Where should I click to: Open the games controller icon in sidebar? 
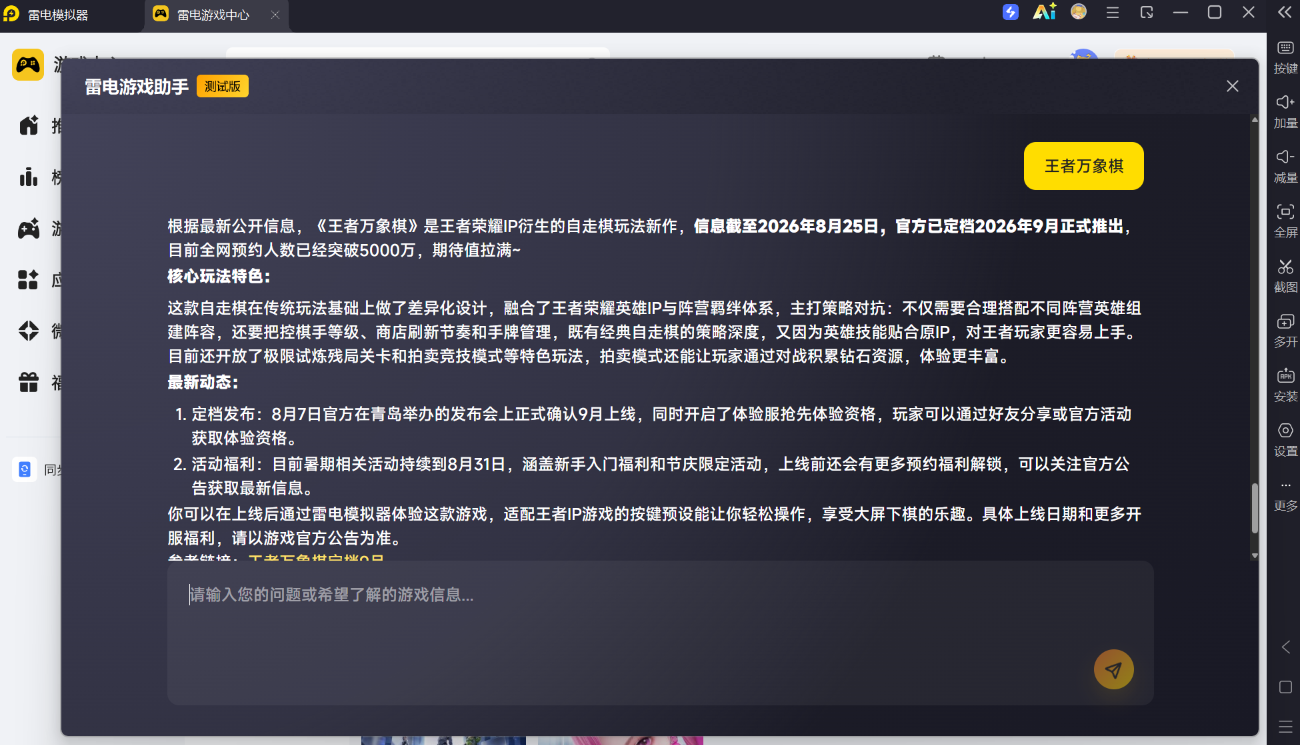tap(28, 229)
